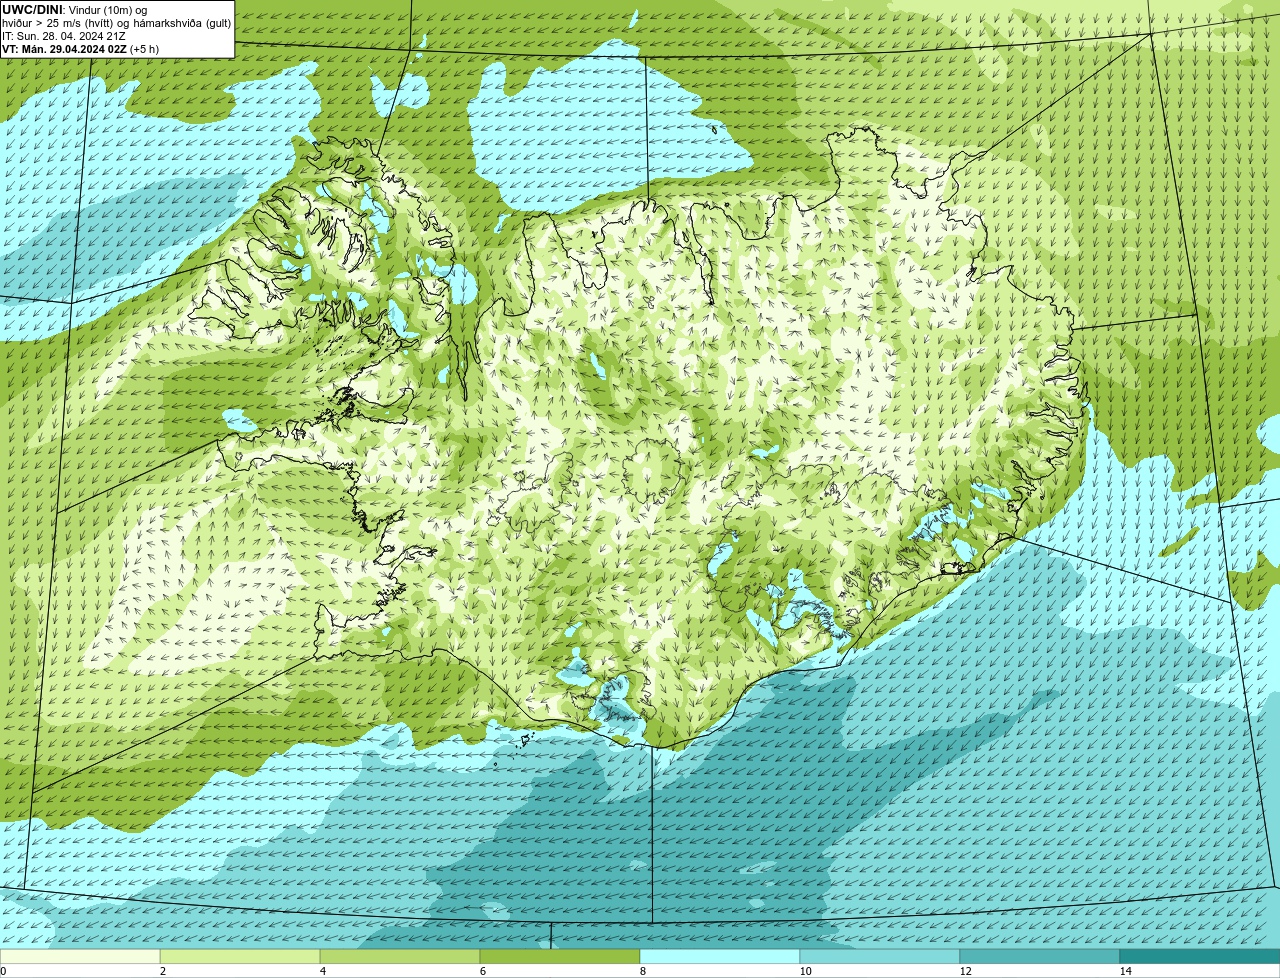Click the legend scale label '4'

tap(322, 971)
